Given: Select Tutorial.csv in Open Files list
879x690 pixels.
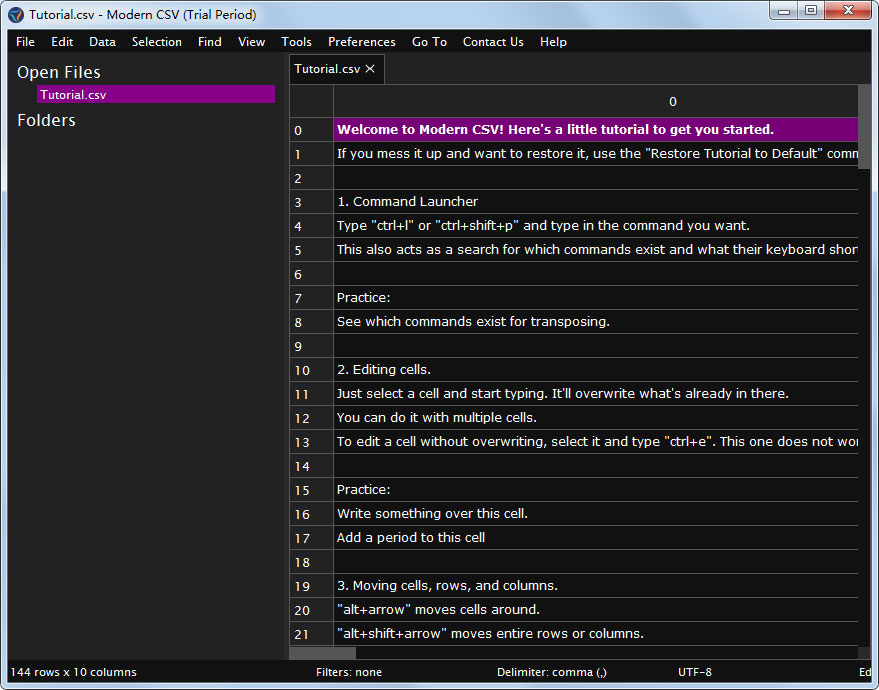Looking at the screenshot, I should tap(155, 95).
